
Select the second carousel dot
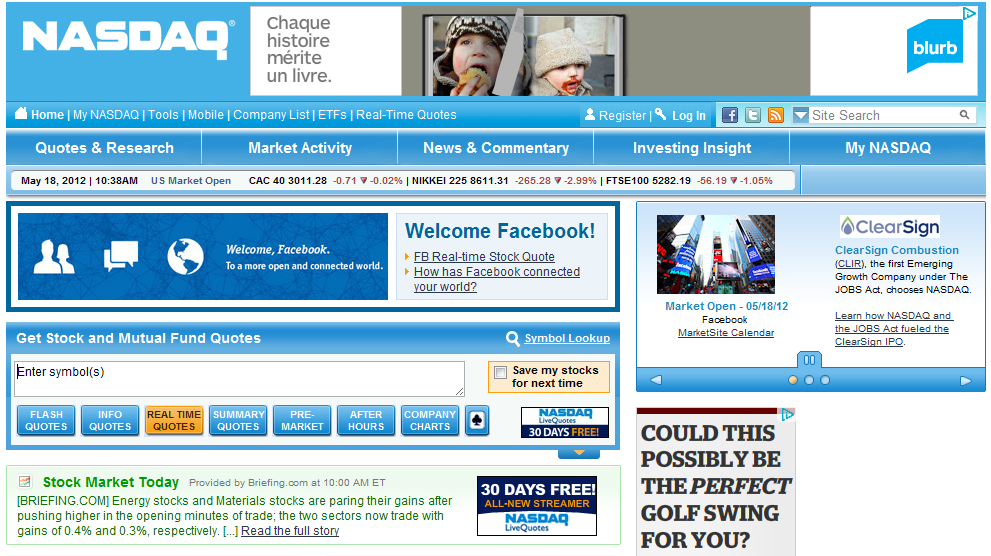[809, 380]
